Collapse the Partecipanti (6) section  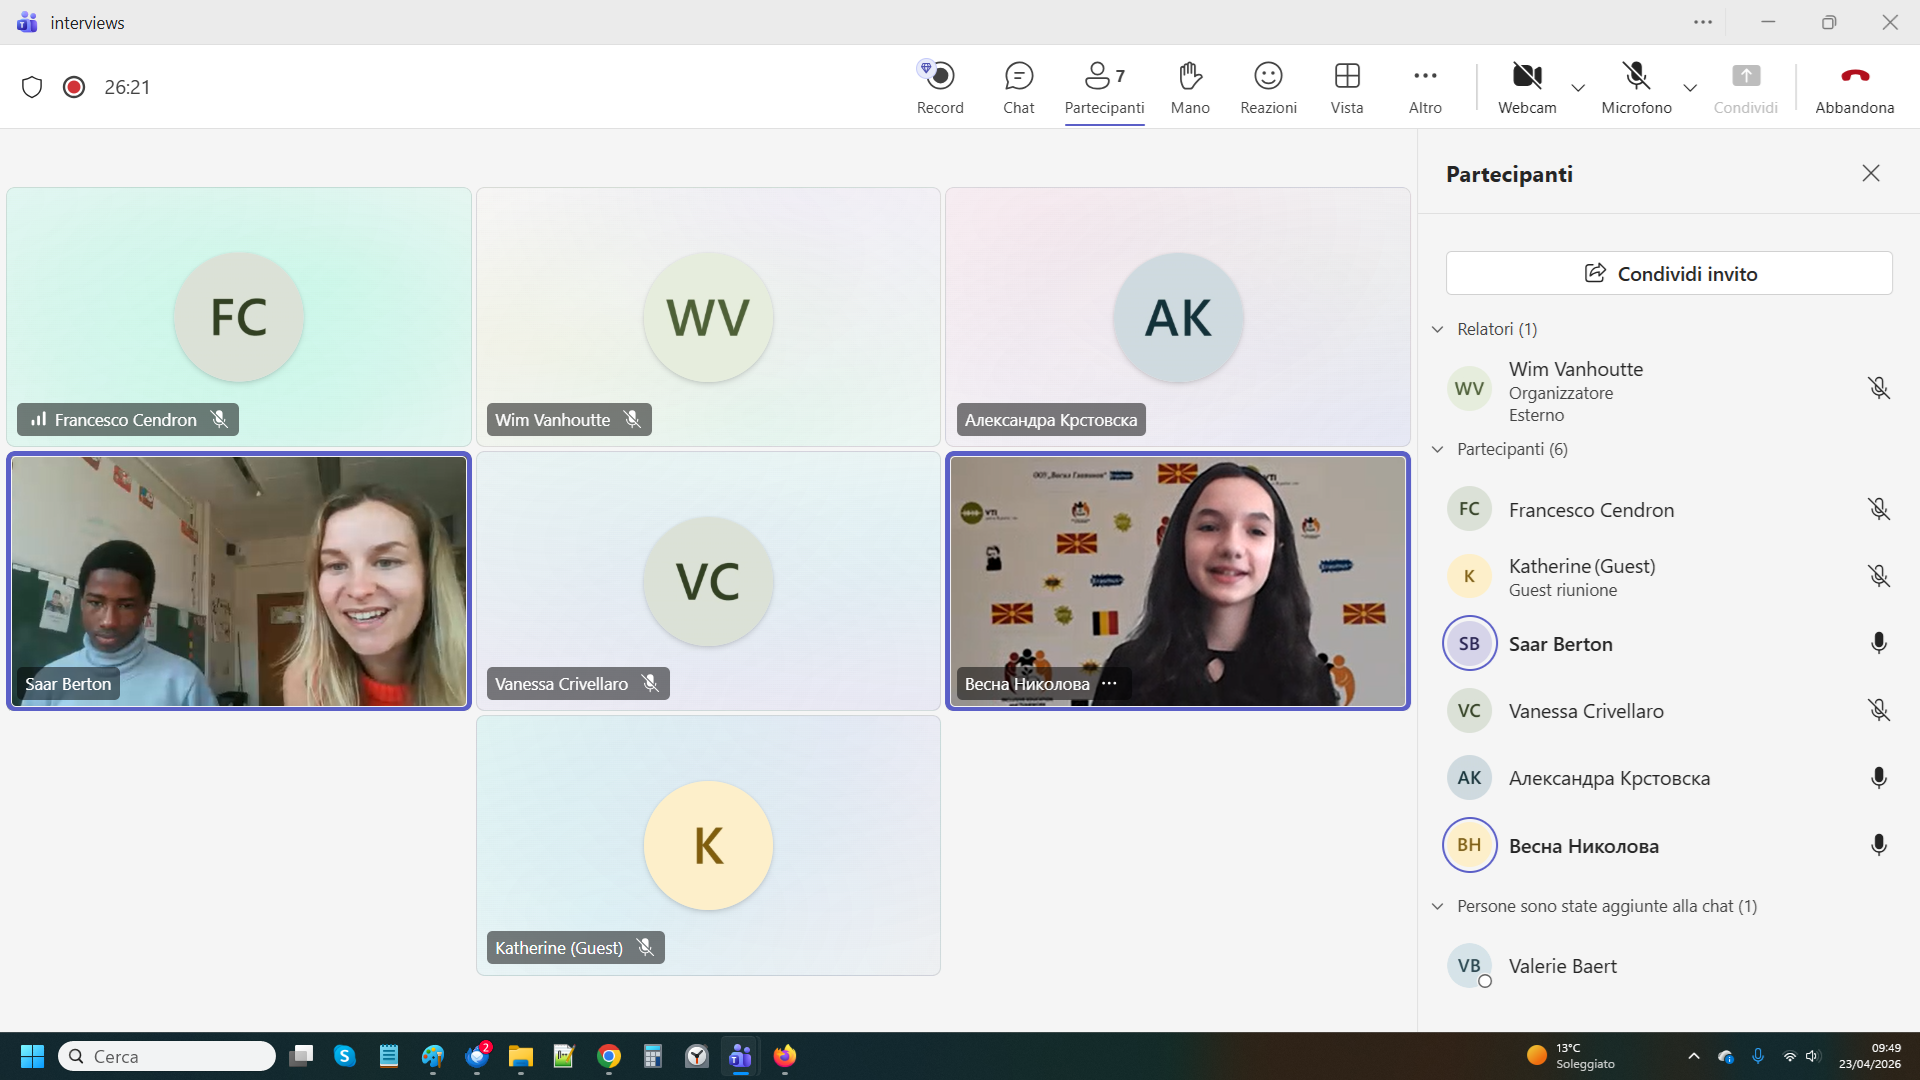(x=1438, y=449)
